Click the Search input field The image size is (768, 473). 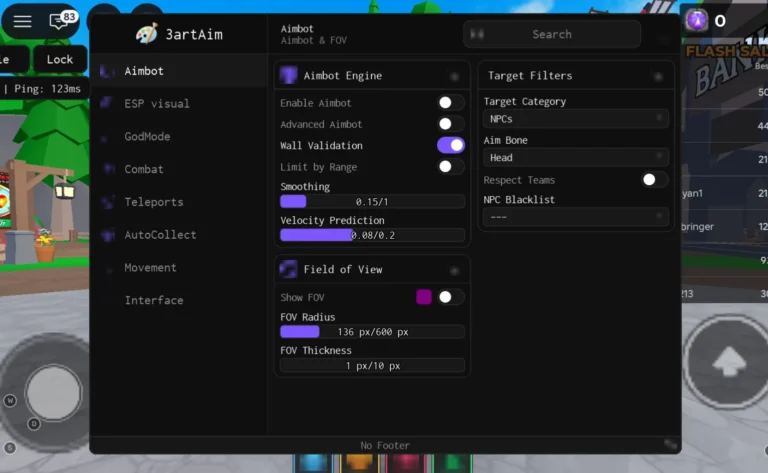(552, 34)
